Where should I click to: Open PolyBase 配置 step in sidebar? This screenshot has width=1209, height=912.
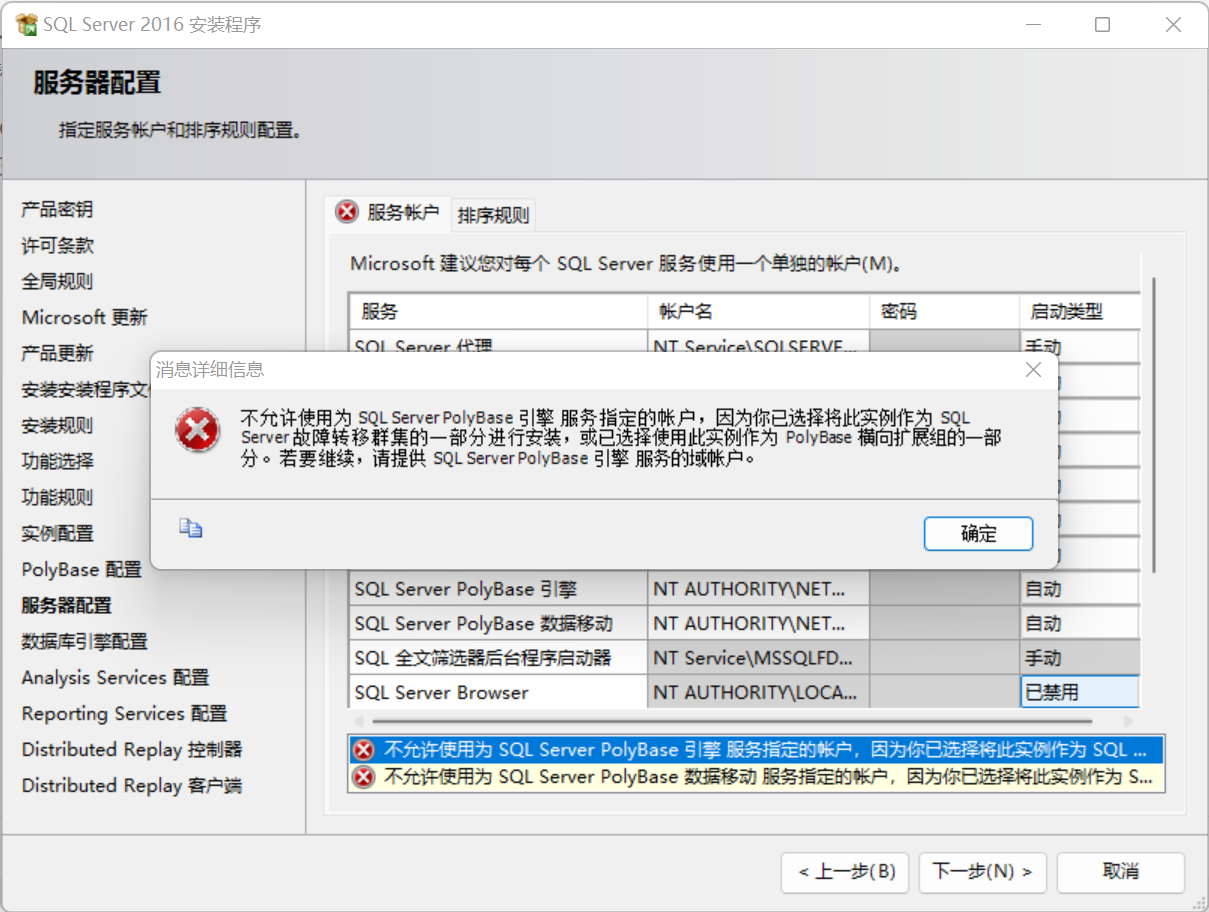[x=82, y=569]
